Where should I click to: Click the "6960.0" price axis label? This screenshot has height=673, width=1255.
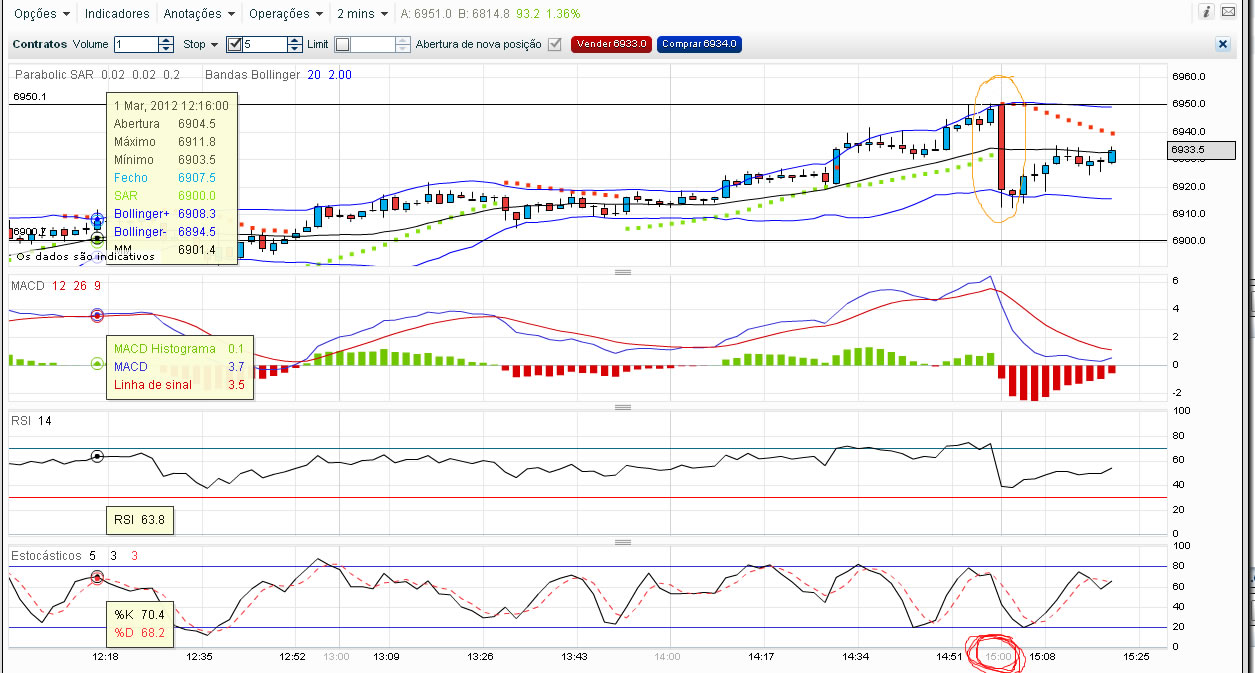[1188, 76]
